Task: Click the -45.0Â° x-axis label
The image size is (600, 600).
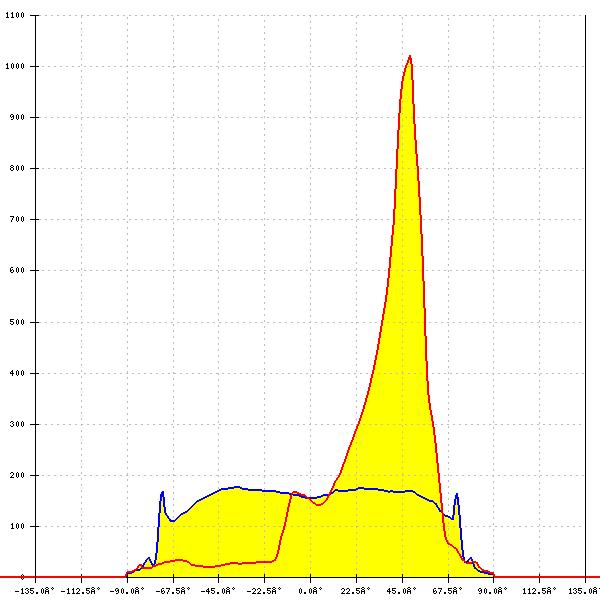Action: pyautogui.click(x=218, y=591)
